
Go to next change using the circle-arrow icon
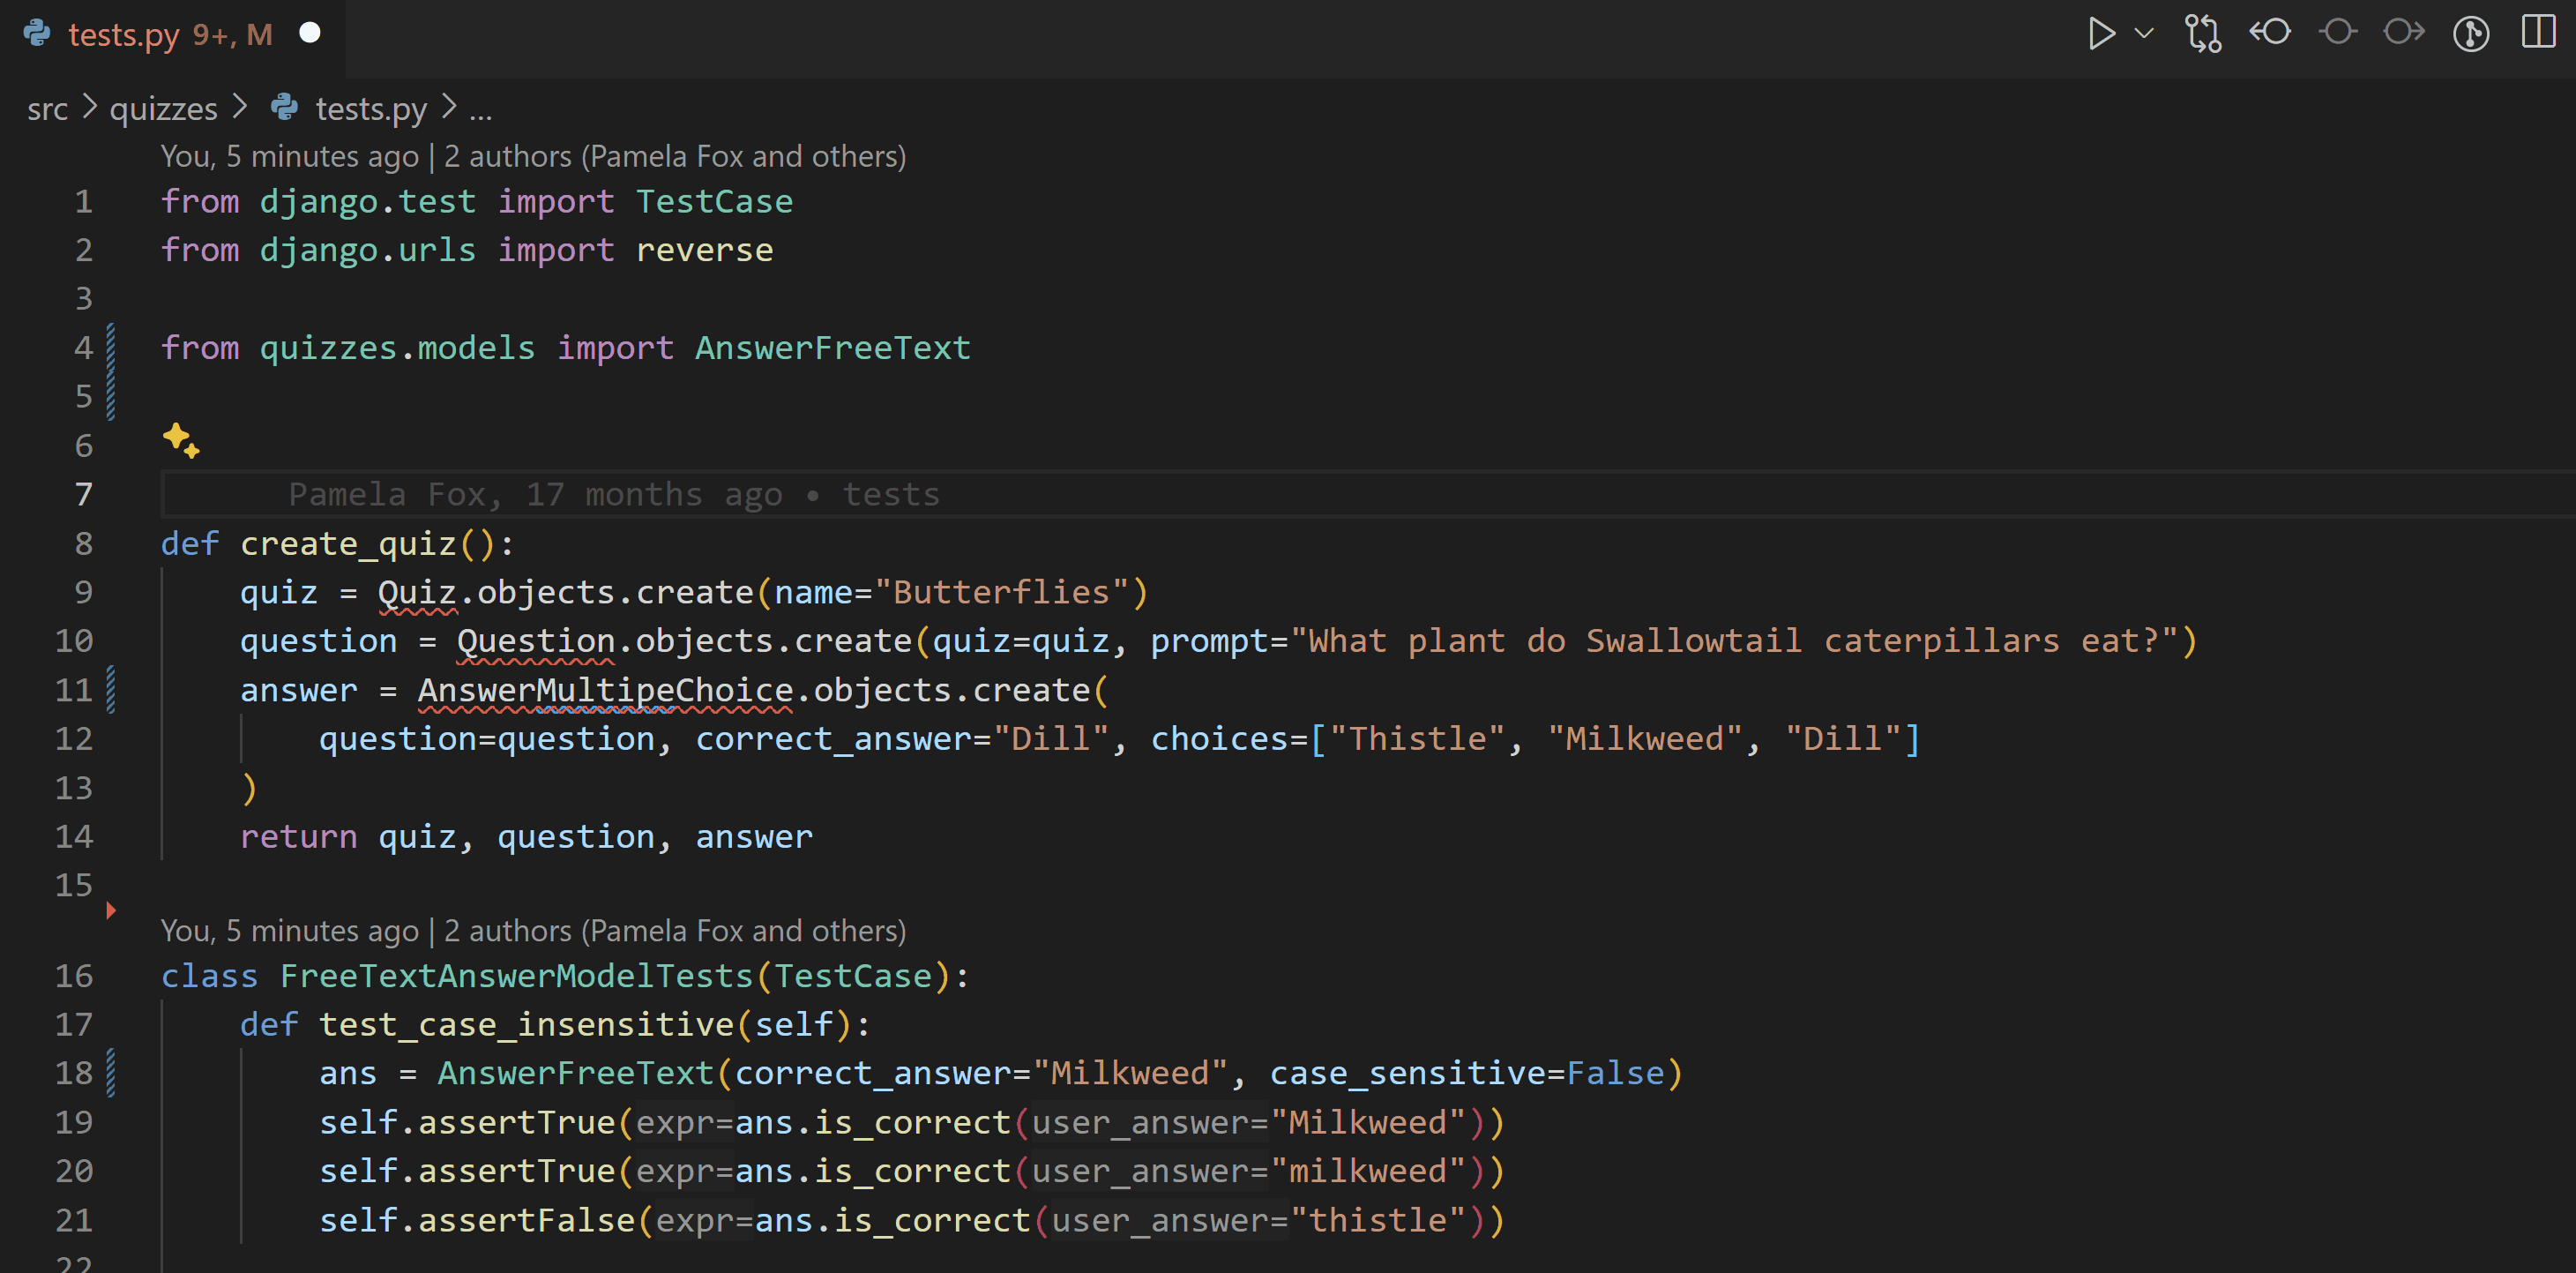tap(2404, 33)
